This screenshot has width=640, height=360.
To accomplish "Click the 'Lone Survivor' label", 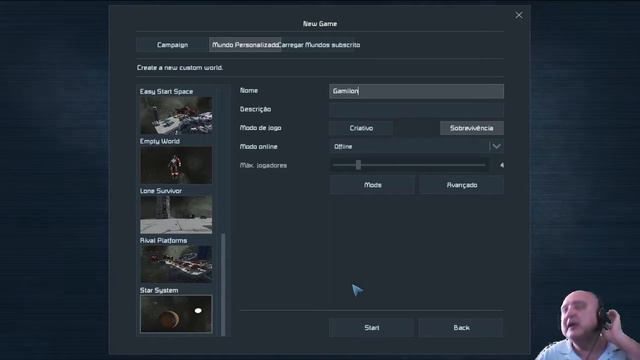I will pos(161,191).
